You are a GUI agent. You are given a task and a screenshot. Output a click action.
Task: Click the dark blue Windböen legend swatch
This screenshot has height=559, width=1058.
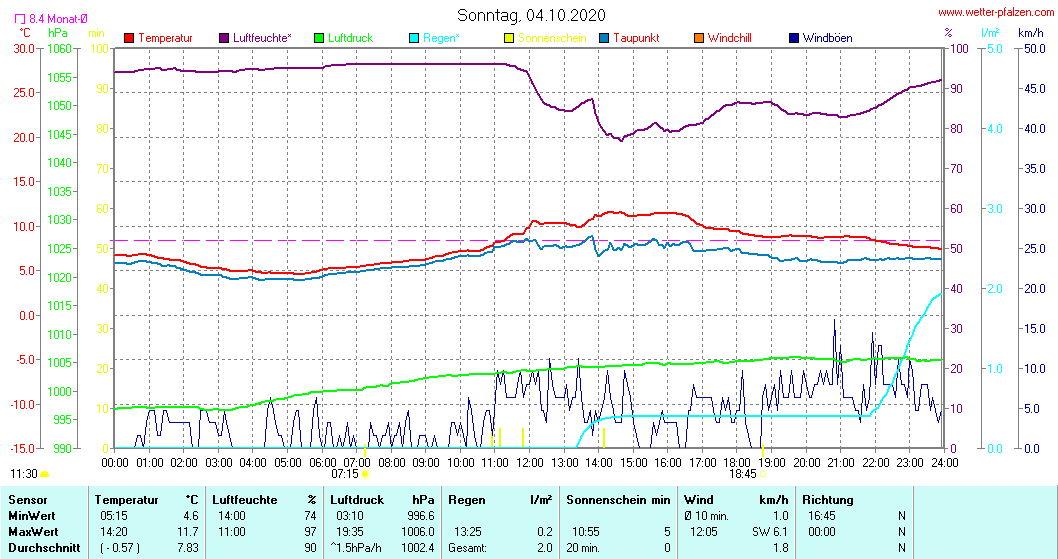(794, 38)
